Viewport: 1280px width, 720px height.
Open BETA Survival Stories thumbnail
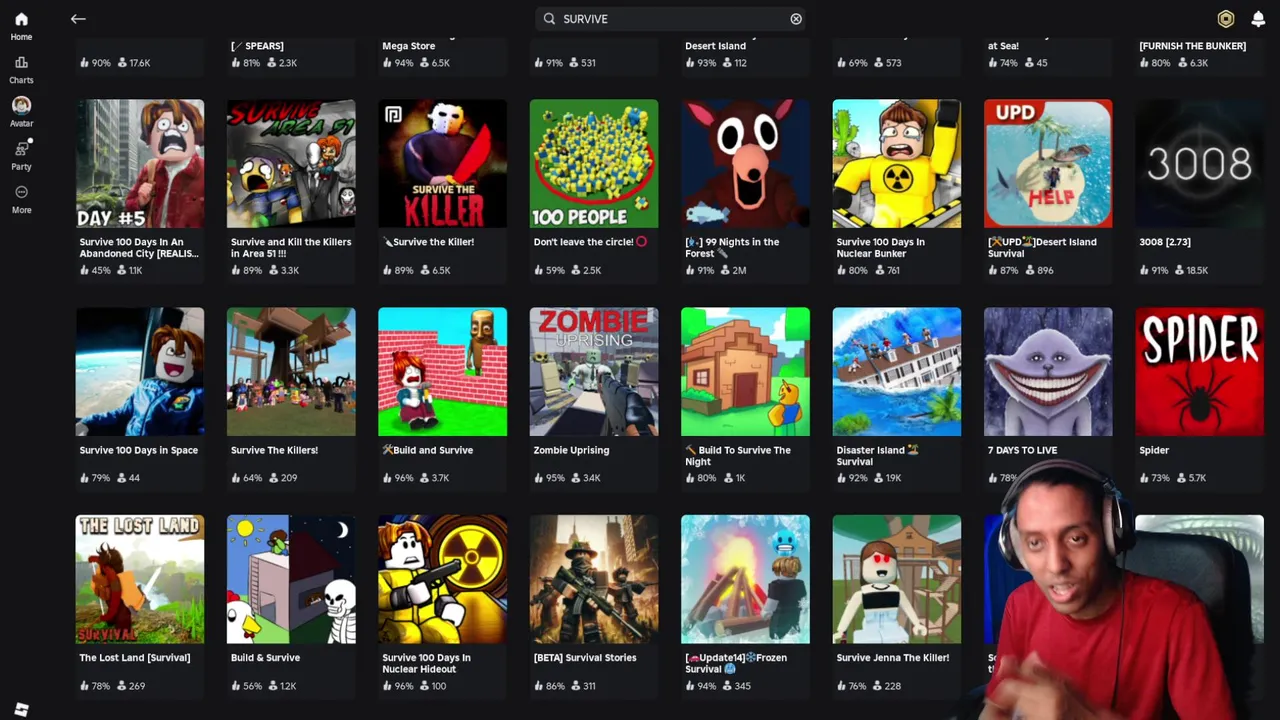[594, 579]
